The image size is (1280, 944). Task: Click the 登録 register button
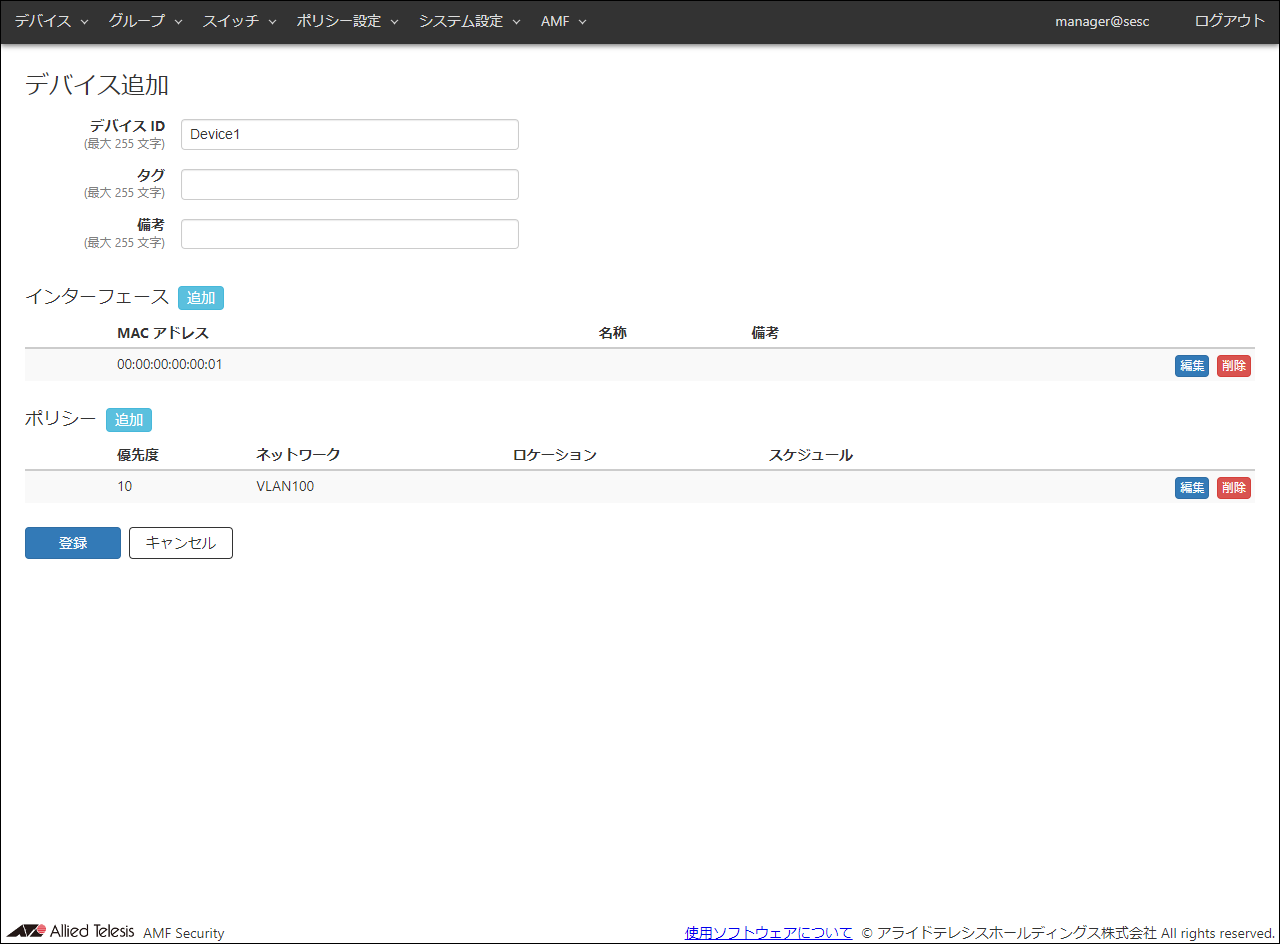pyautogui.click(x=73, y=543)
